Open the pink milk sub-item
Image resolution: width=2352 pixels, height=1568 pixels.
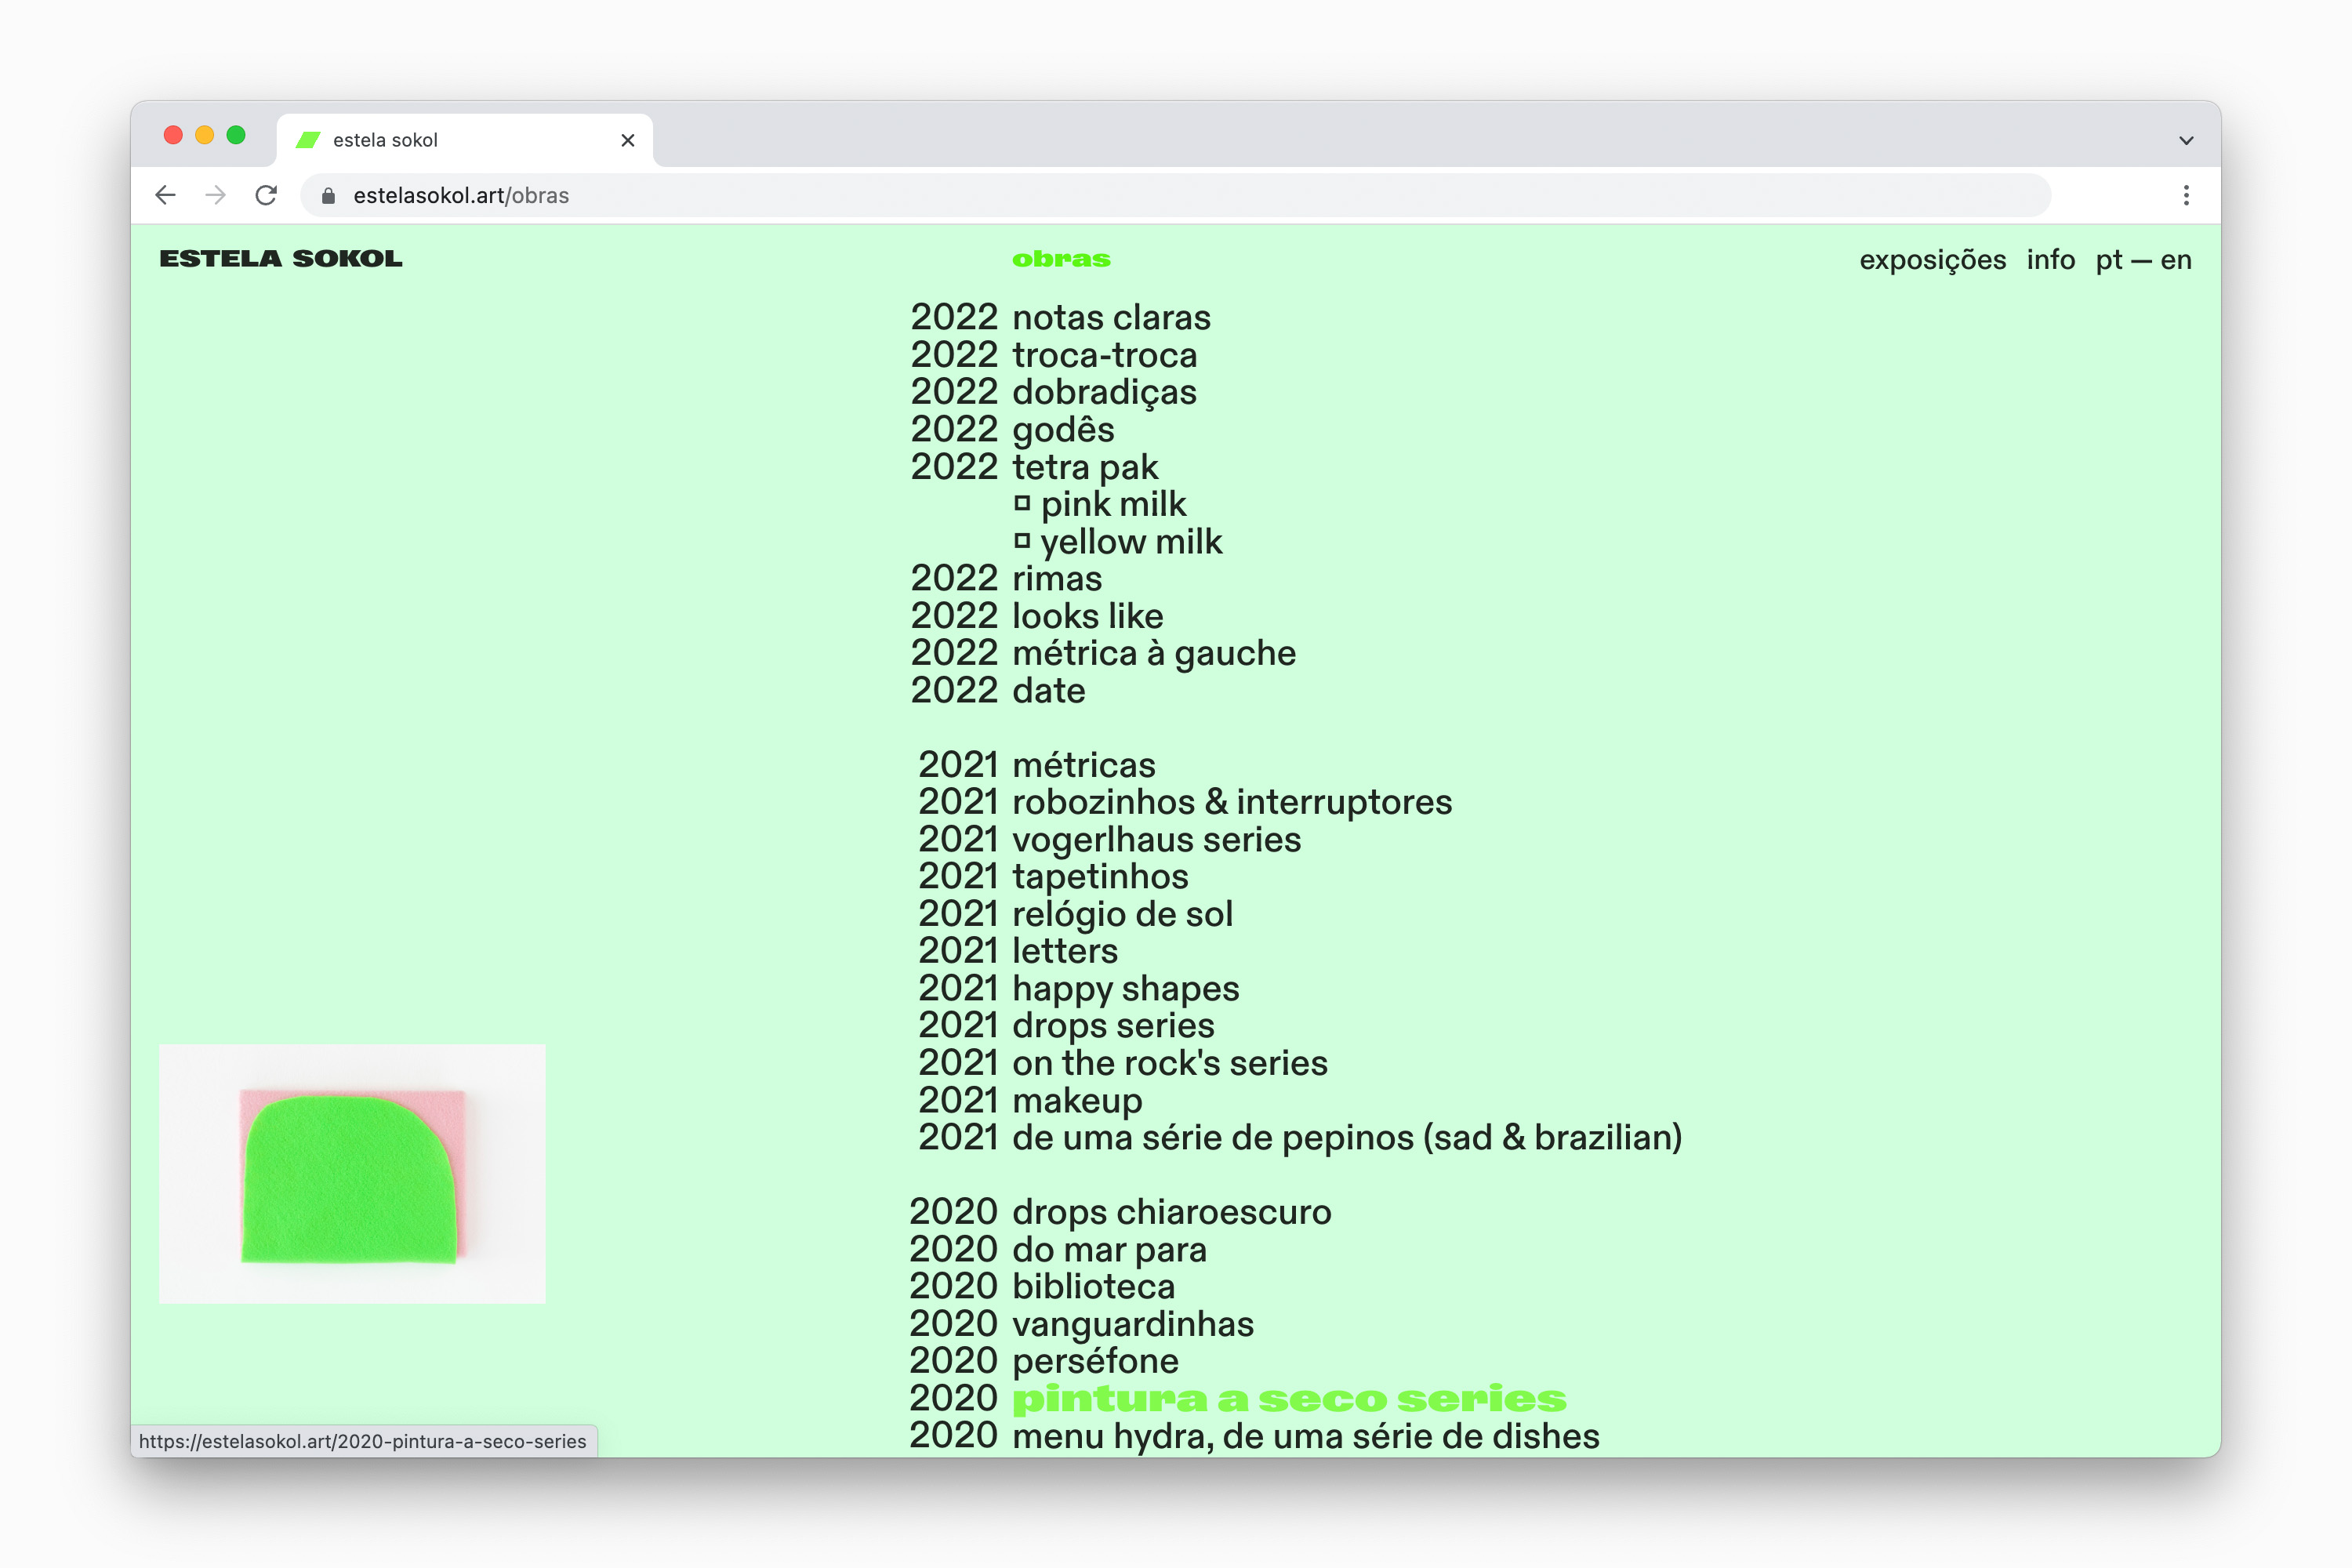click(1112, 504)
